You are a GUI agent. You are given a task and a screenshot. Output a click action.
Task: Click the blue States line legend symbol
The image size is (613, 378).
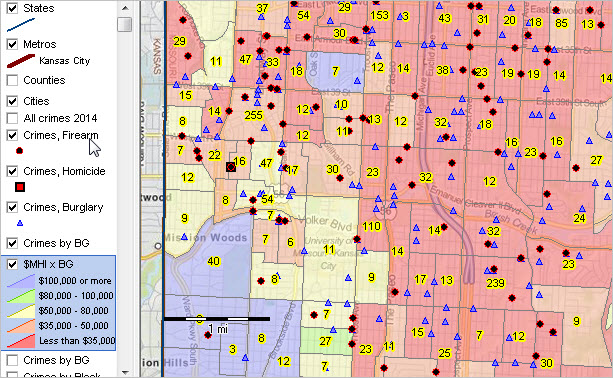[21, 25]
